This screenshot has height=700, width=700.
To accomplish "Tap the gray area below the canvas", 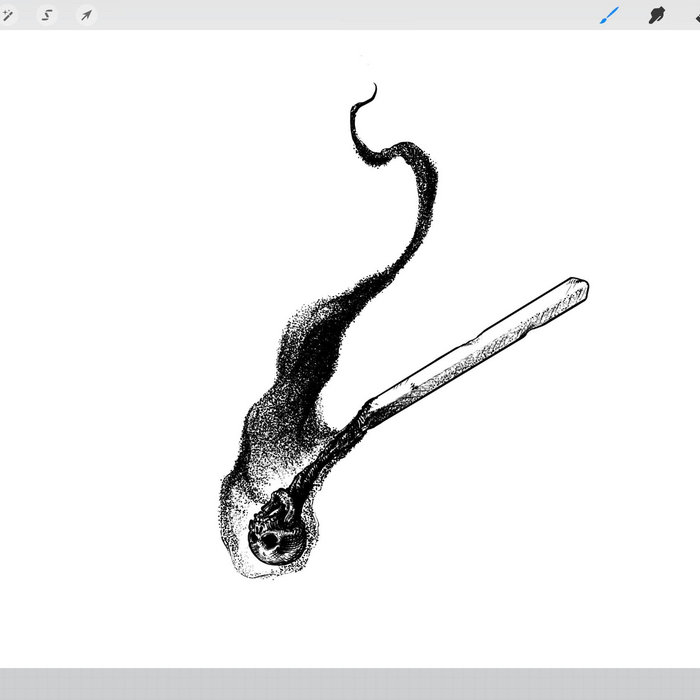I will 350,684.
